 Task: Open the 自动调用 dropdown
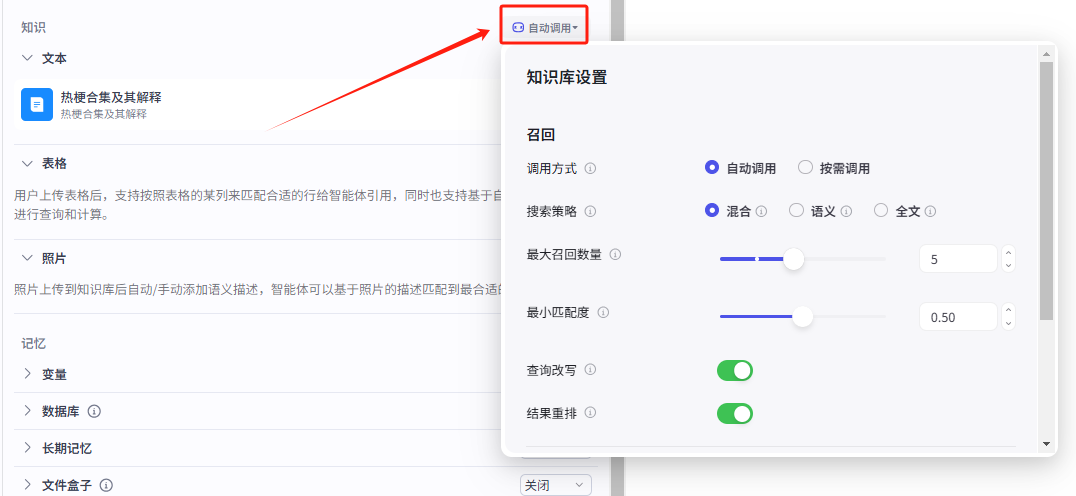544,28
